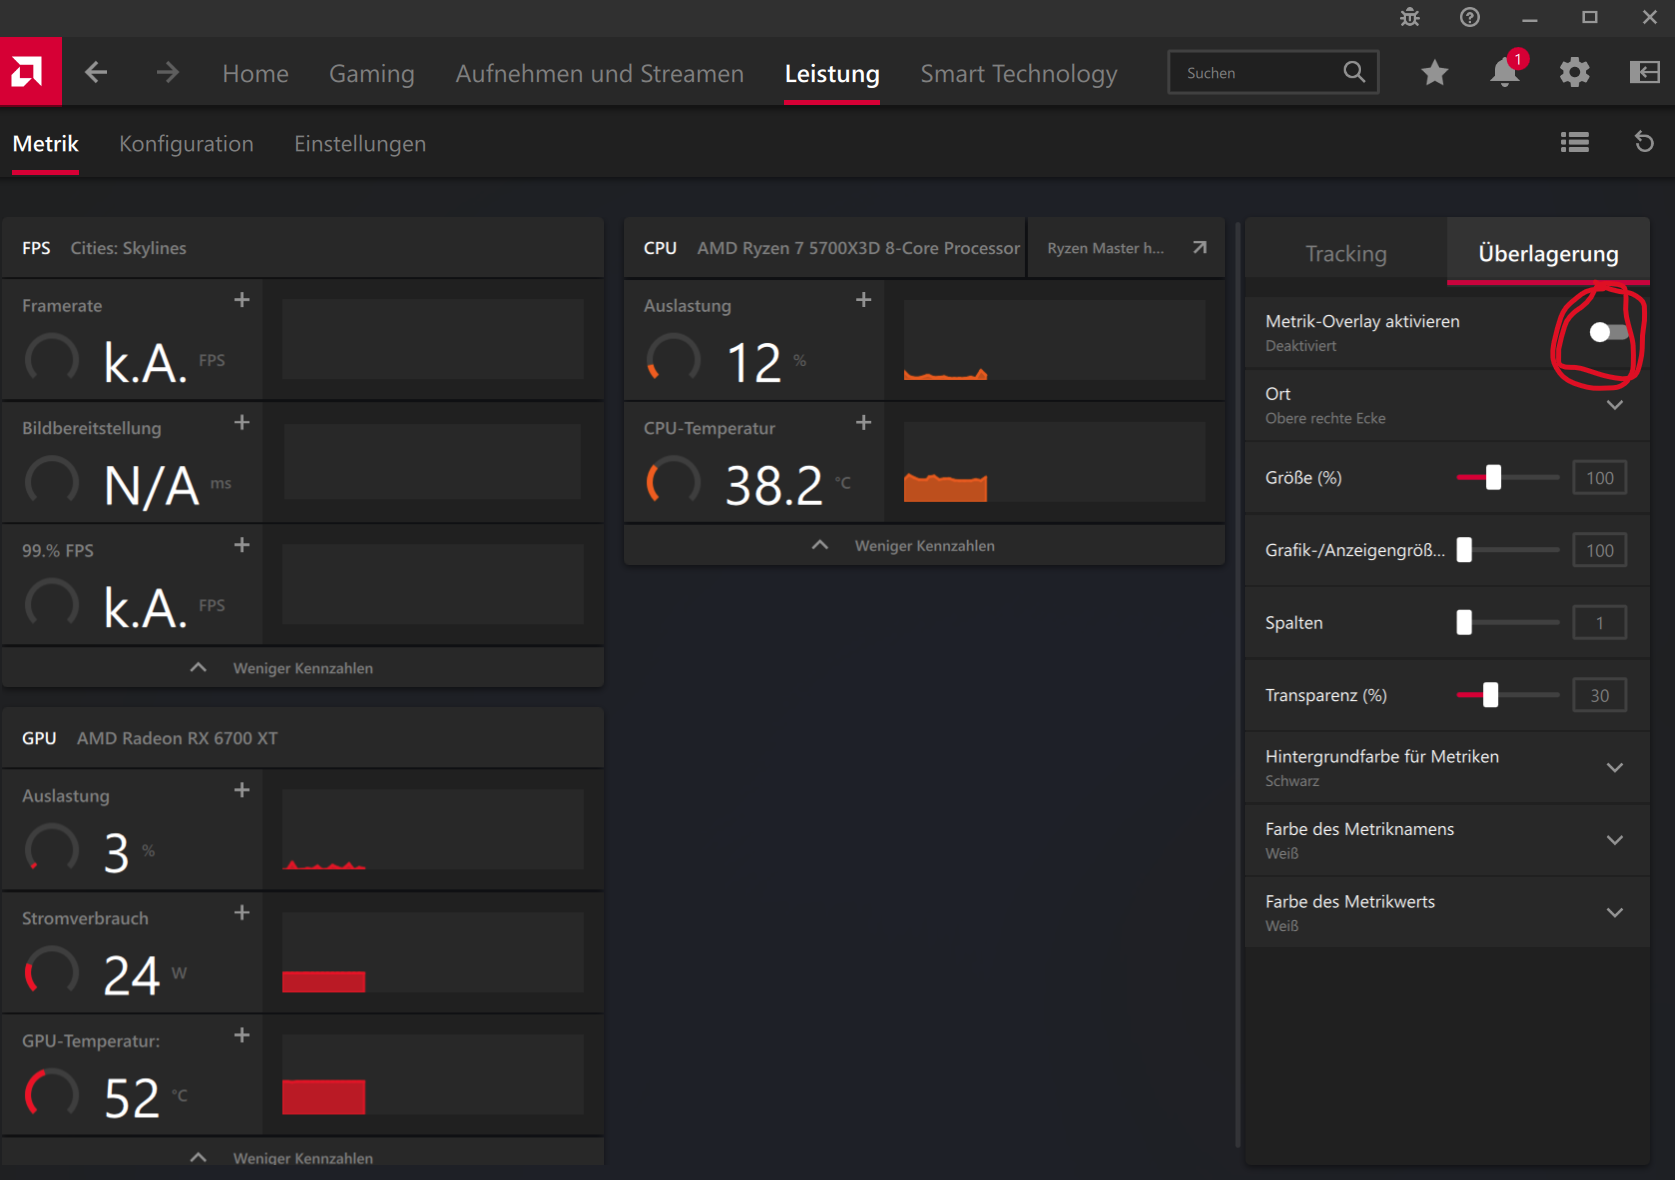Open favorites star icon
This screenshot has width=1675, height=1180.
pos(1435,72)
